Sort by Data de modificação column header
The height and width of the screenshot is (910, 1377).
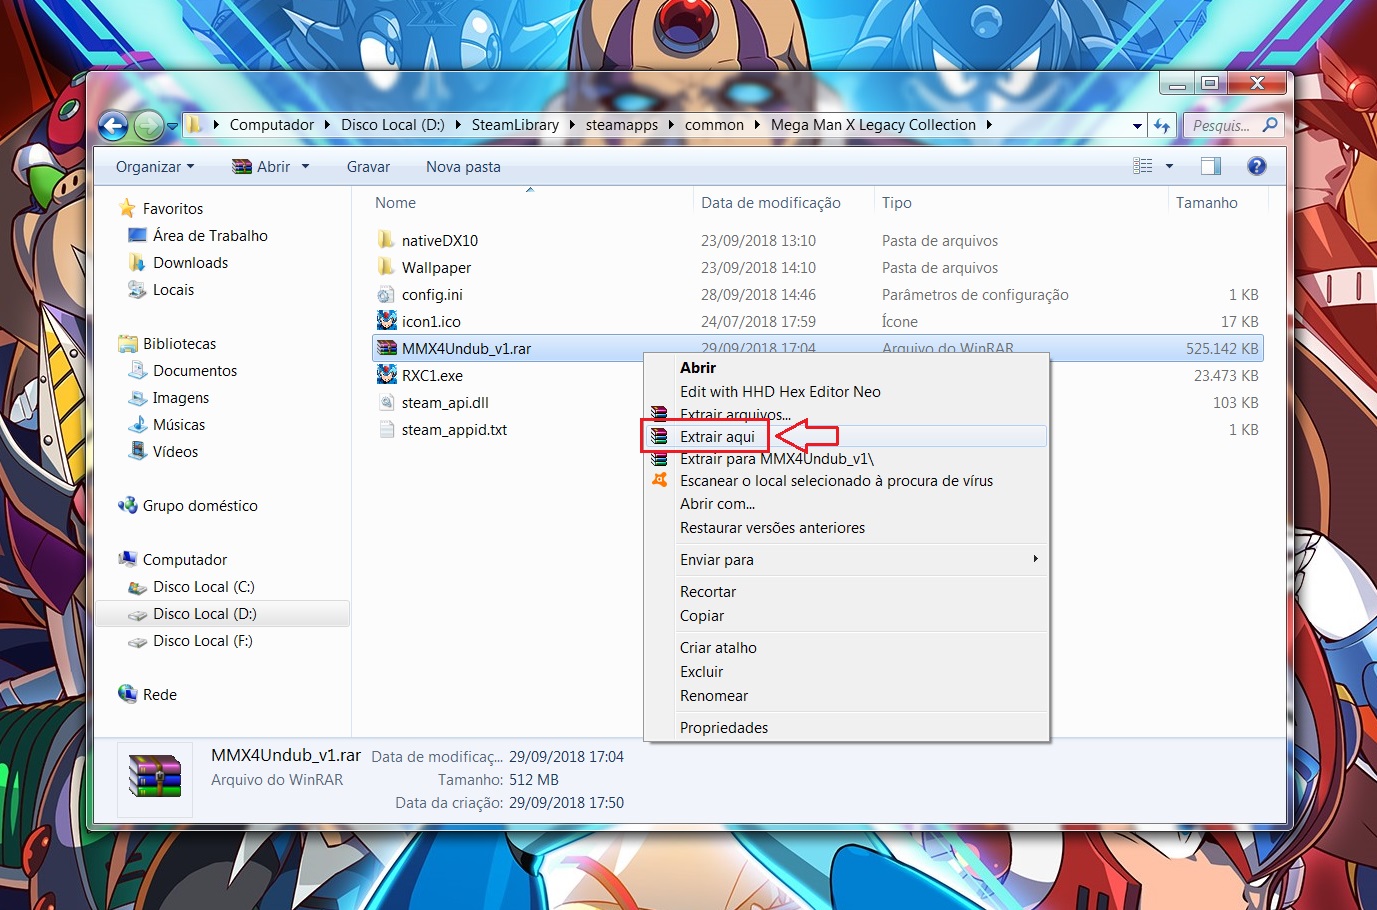[771, 203]
